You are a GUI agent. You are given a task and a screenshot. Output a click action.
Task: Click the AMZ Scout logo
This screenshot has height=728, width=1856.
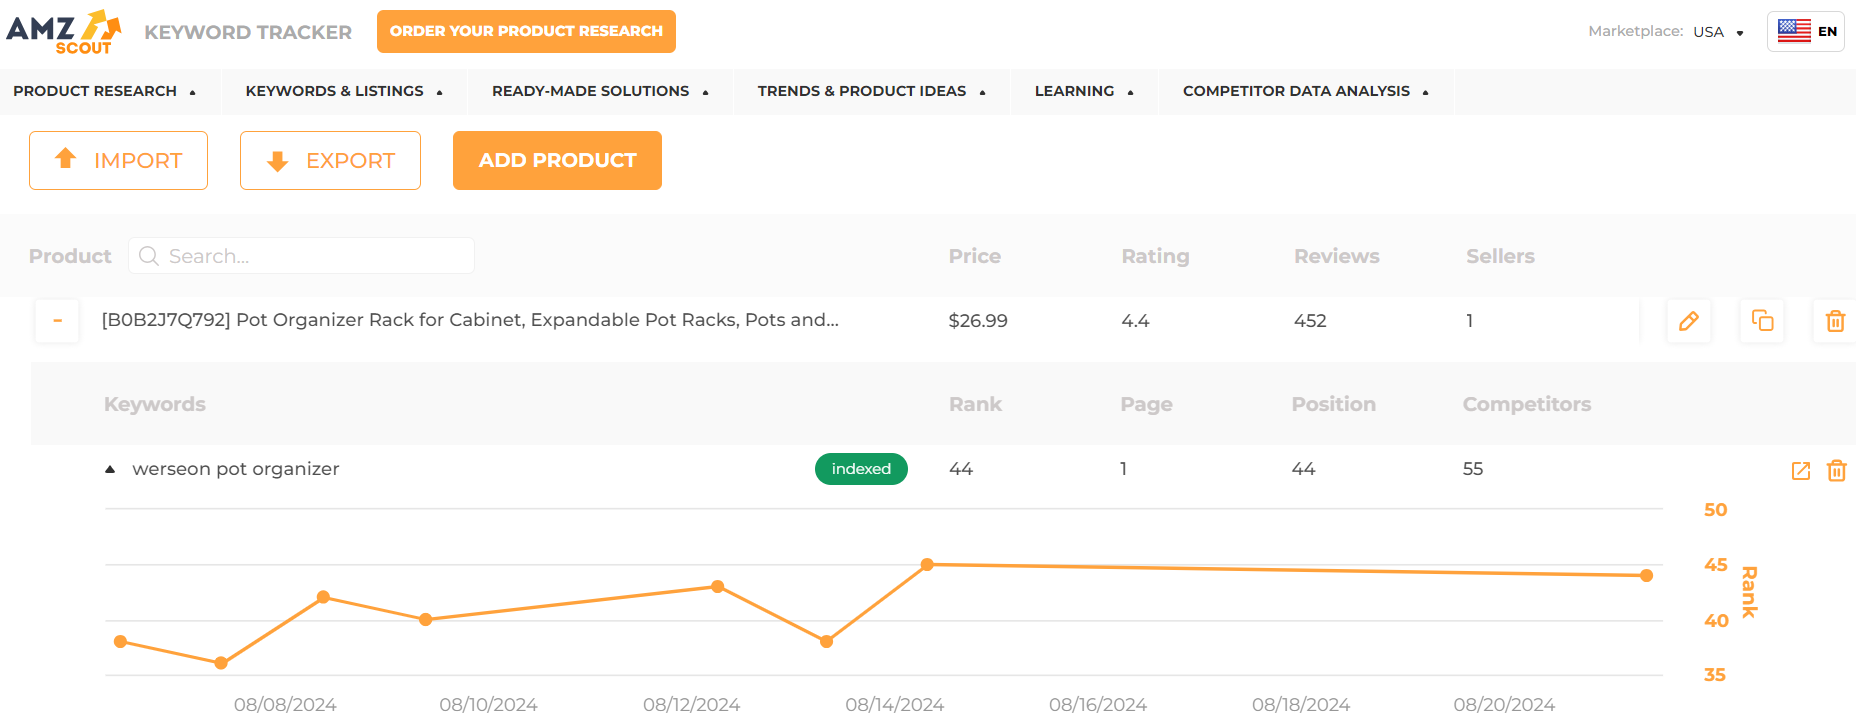point(64,32)
